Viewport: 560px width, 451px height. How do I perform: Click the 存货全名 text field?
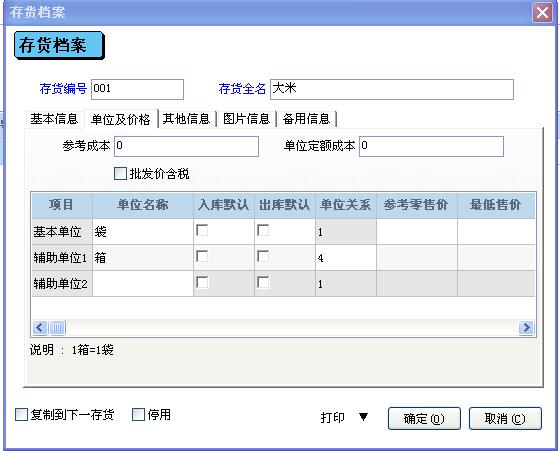pos(392,89)
